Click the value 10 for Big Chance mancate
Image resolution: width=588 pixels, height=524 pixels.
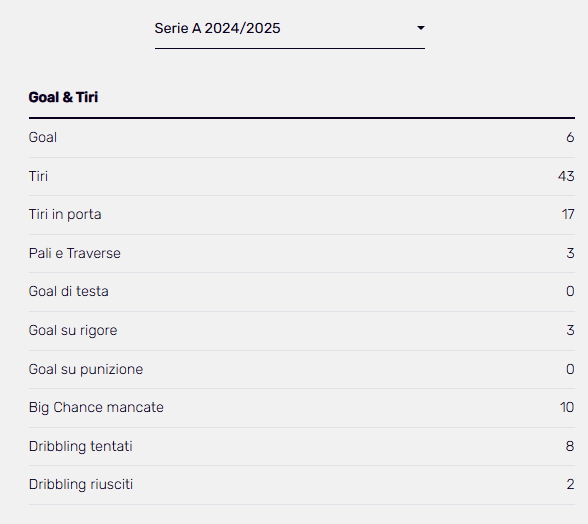567,407
